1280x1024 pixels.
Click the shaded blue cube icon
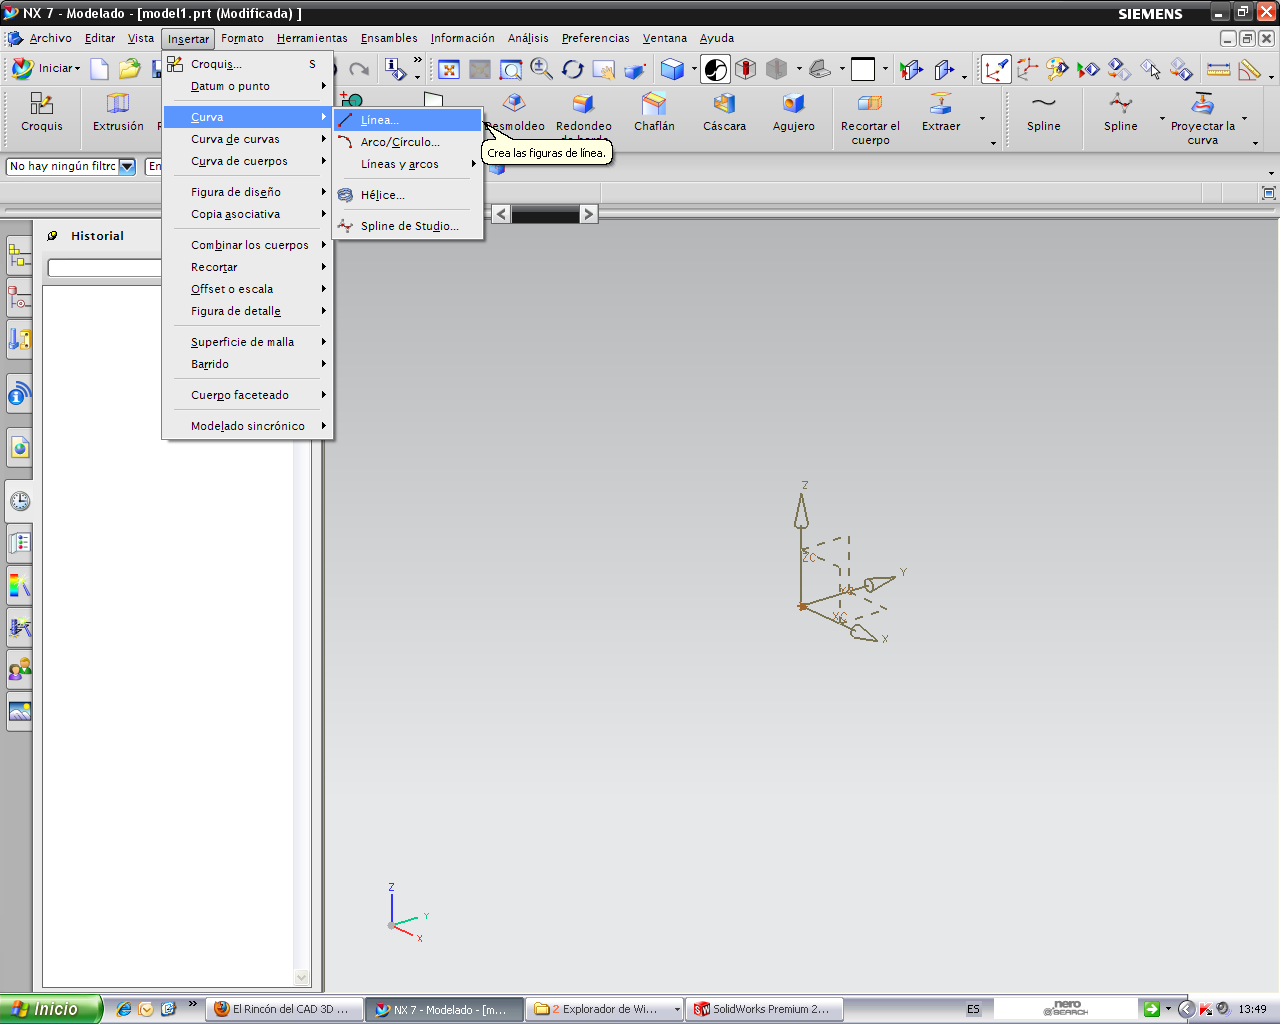click(672, 69)
